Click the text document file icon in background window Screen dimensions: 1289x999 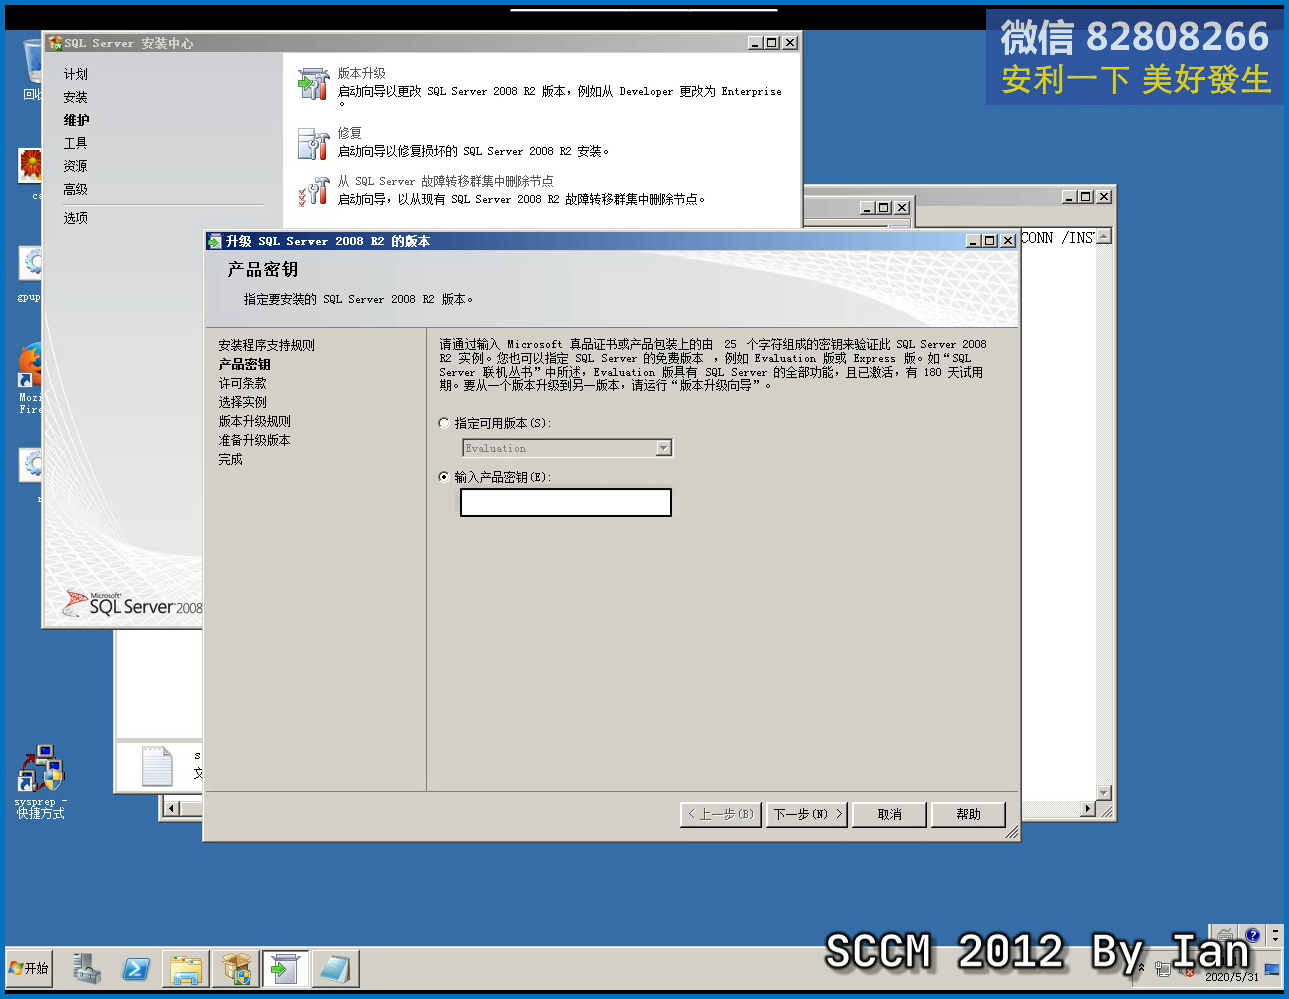pyautogui.click(x=157, y=766)
